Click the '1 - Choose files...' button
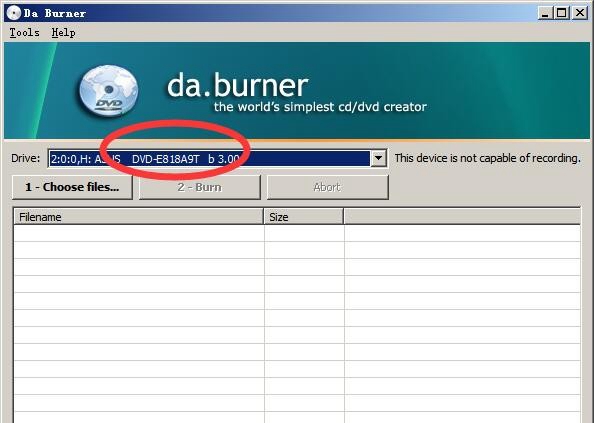The image size is (594, 423). [x=72, y=187]
